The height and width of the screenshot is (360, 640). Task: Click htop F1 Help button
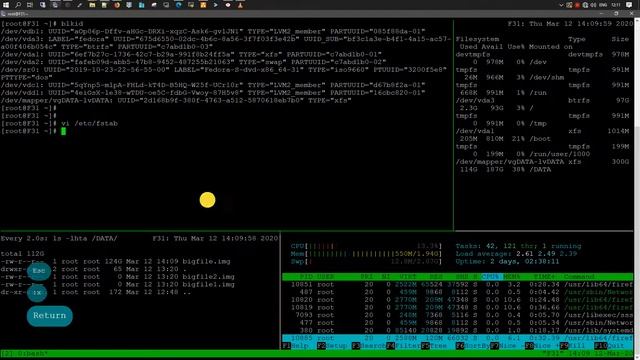tap(296, 346)
